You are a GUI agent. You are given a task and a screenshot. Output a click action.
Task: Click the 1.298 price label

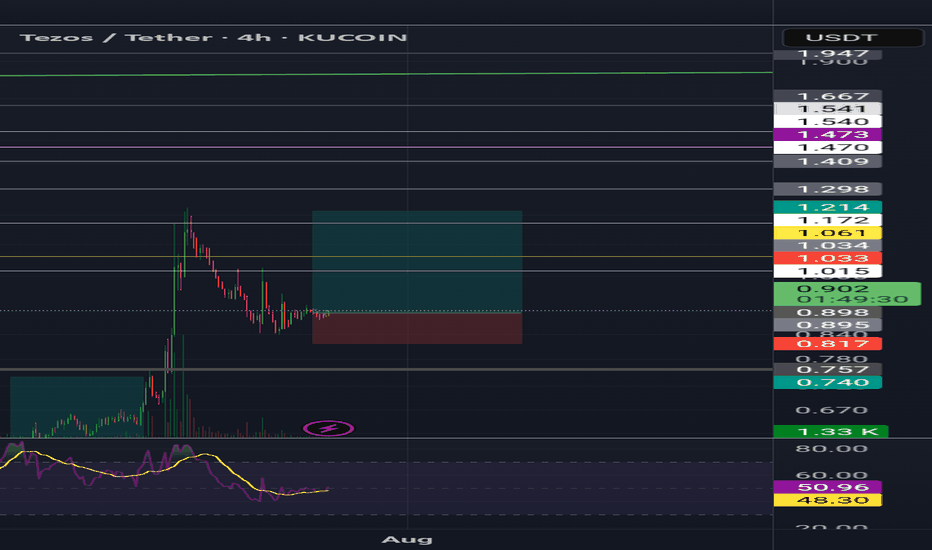pyautogui.click(x=827, y=189)
